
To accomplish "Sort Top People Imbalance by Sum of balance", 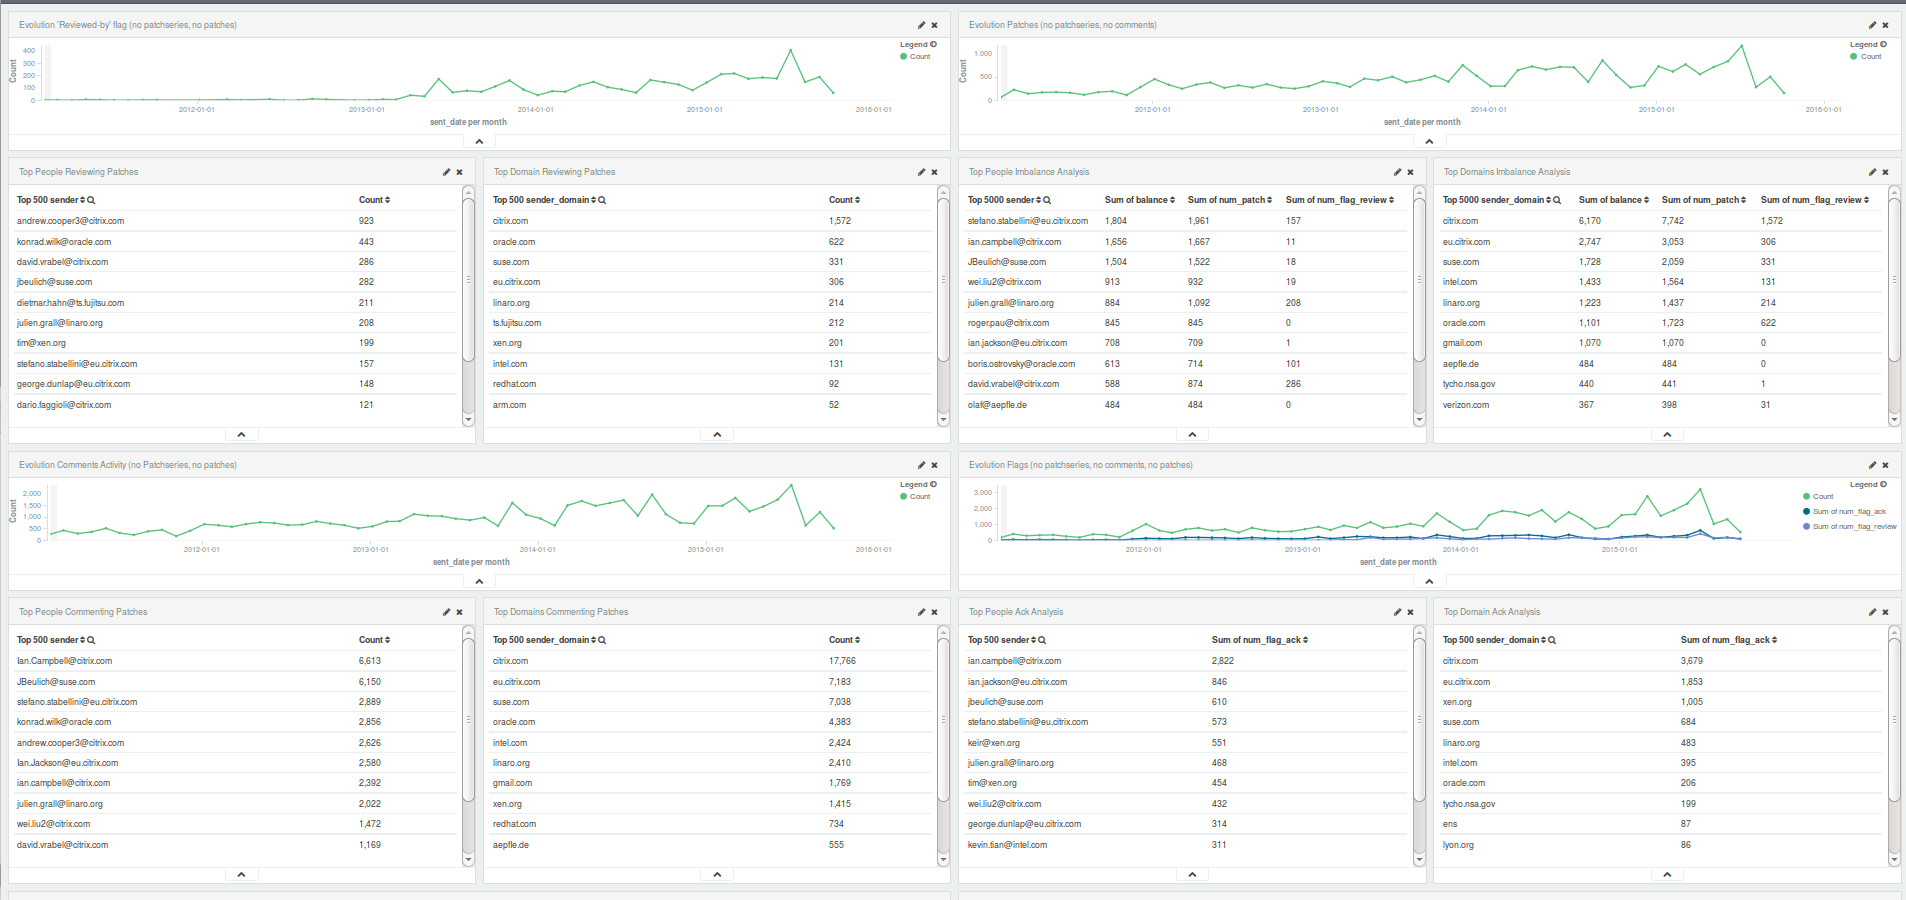I will coord(1139,200).
